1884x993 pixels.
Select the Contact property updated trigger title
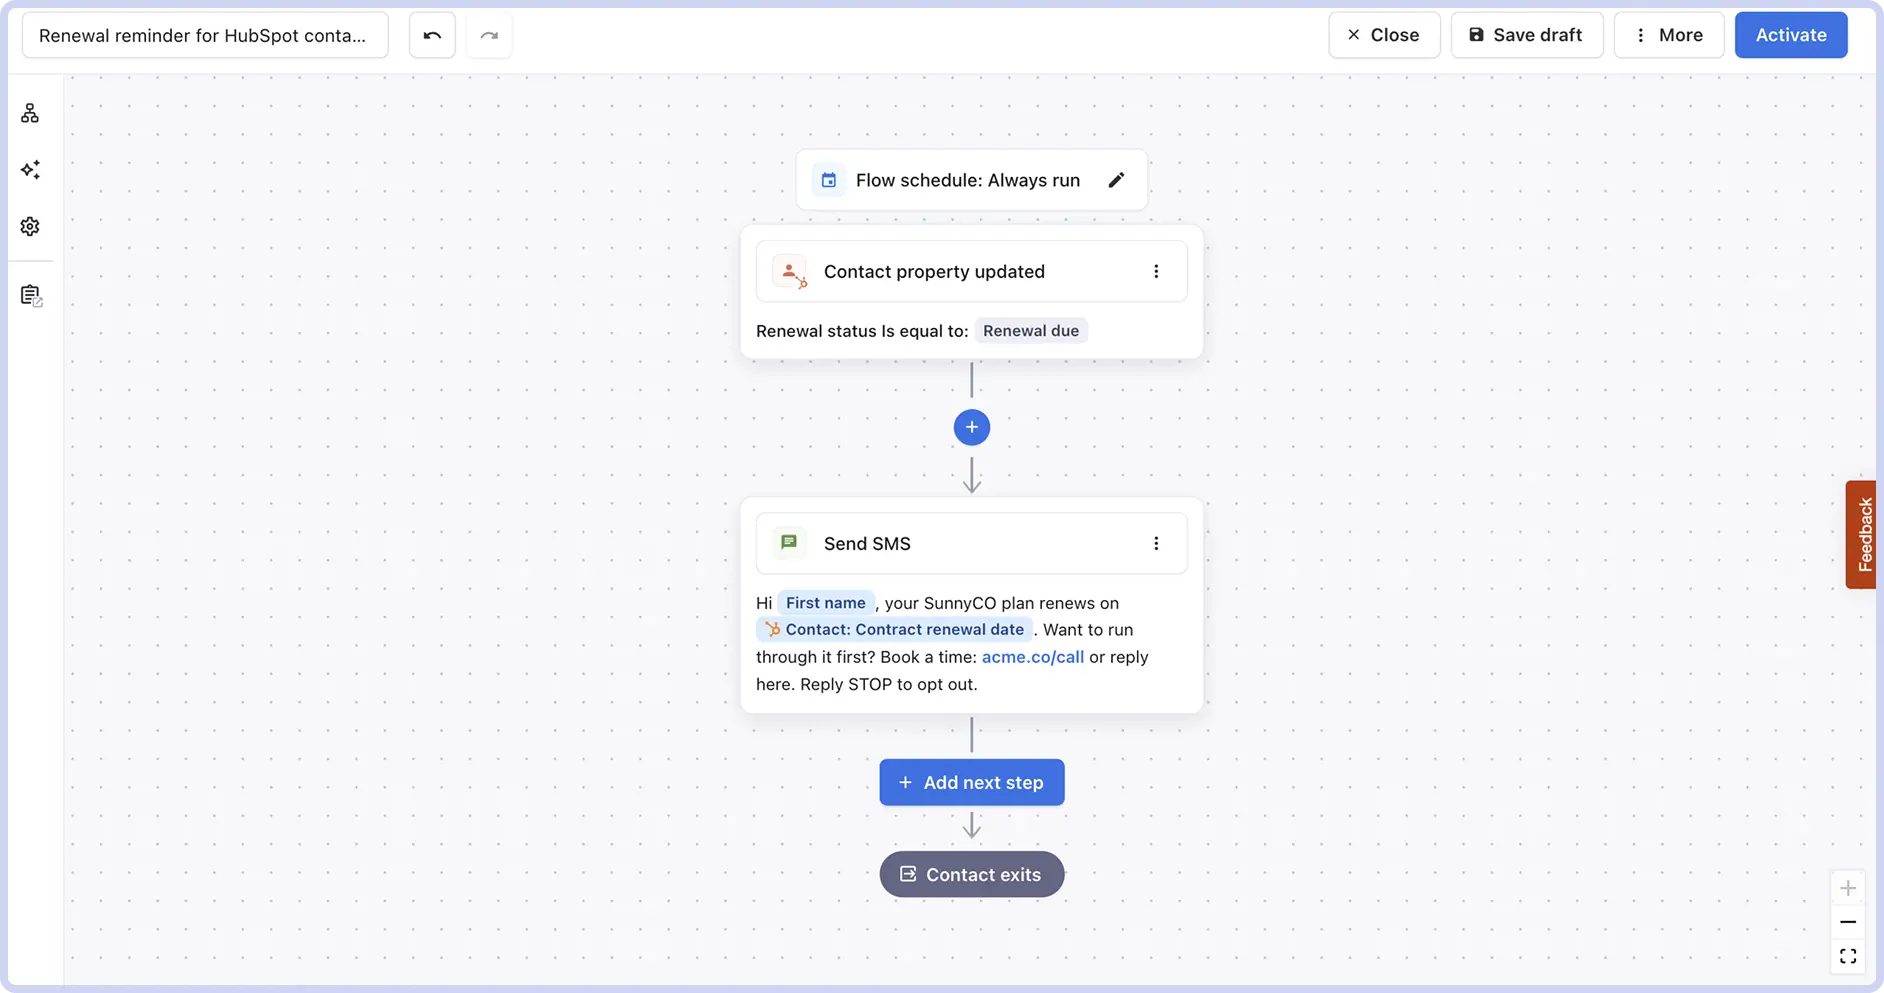tap(934, 271)
